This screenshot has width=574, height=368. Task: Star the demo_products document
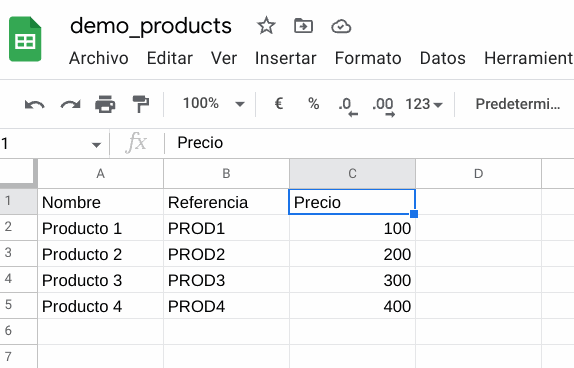coord(266,26)
